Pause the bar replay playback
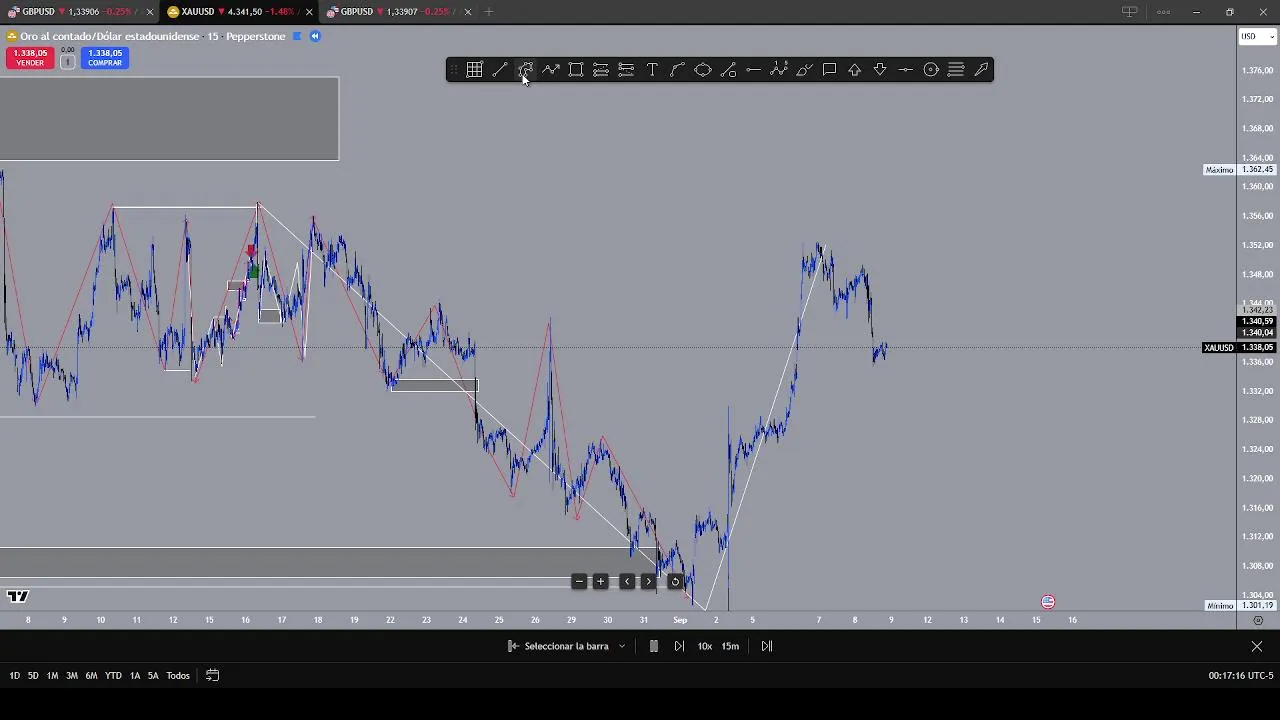This screenshot has height=720, width=1280. [x=653, y=646]
